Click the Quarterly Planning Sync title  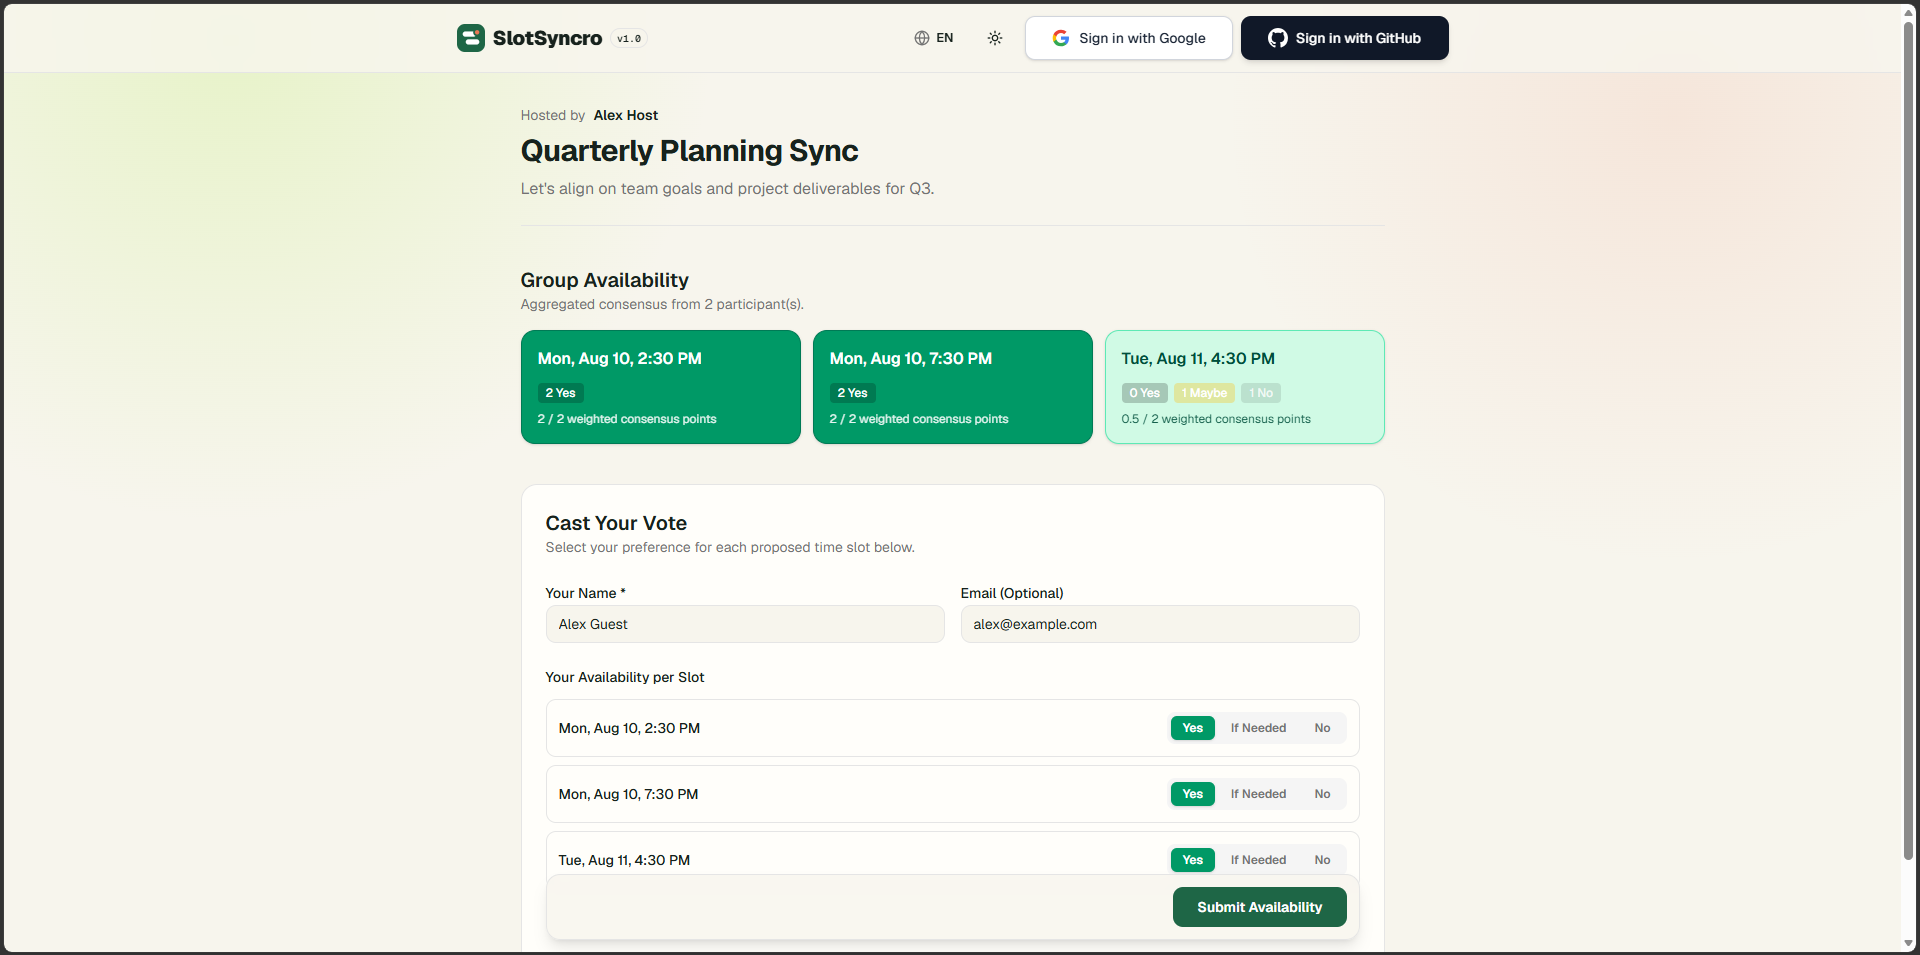click(x=689, y=150)
